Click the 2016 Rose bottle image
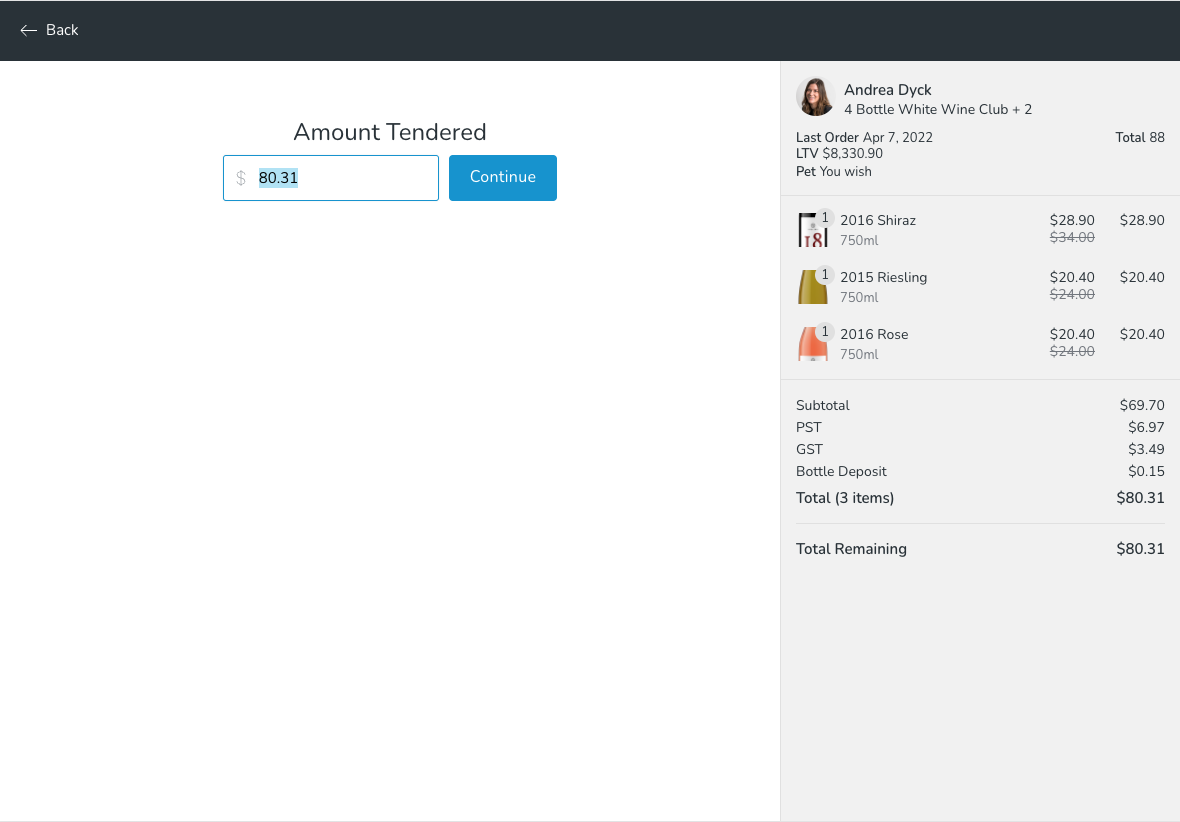1180x822 pixels. [x=811, y=345]
